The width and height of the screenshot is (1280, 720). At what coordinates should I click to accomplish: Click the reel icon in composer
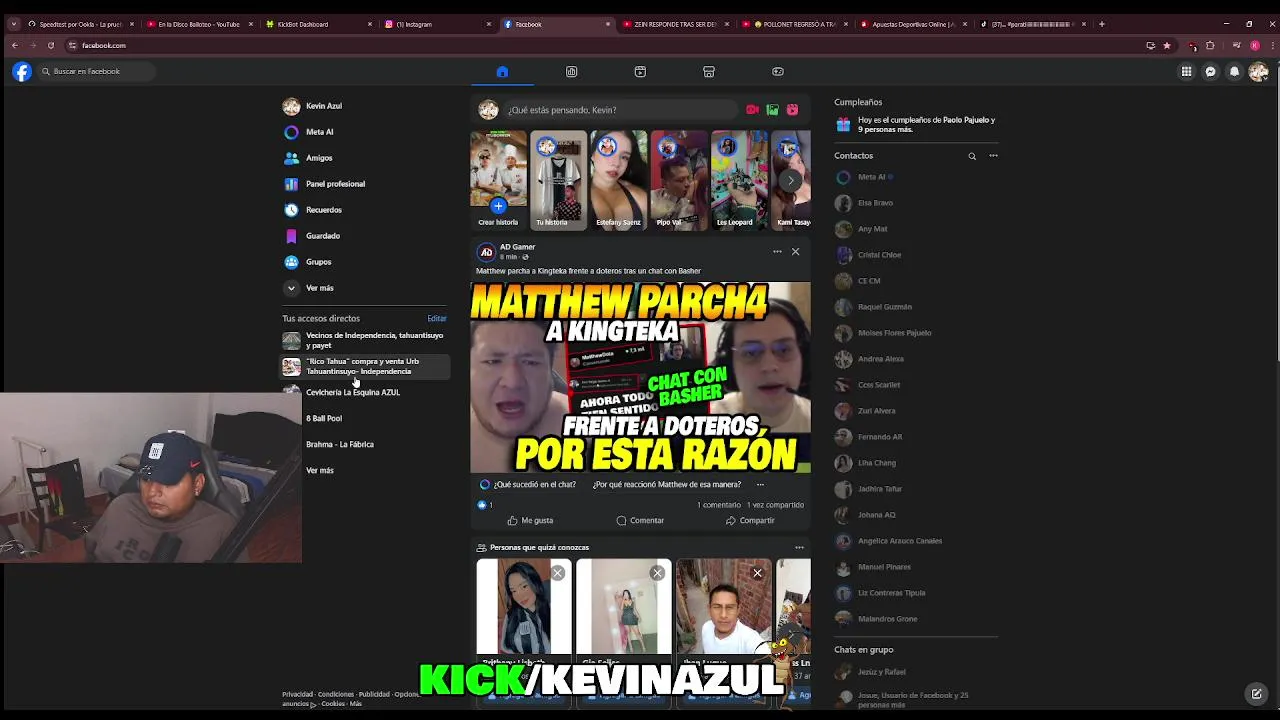(x=792, y=110)
